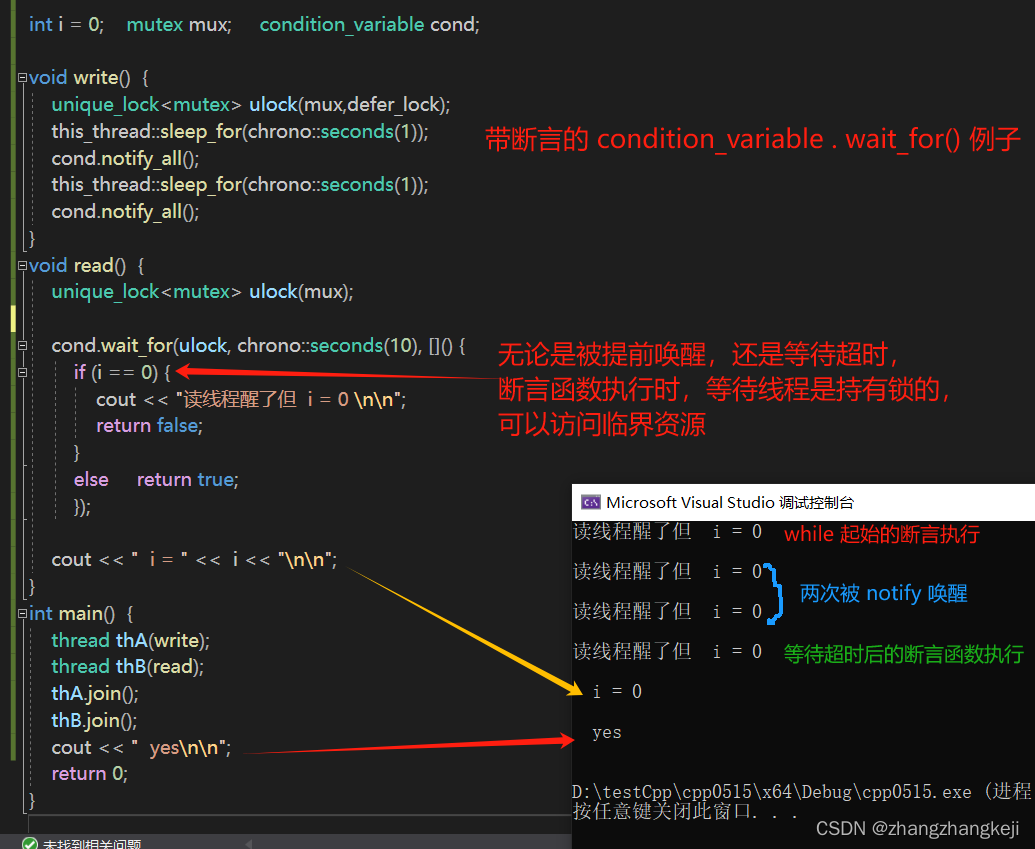
Task: Click the 'cout << " yes\n\n"' line
Action: (x=141, y=747)
